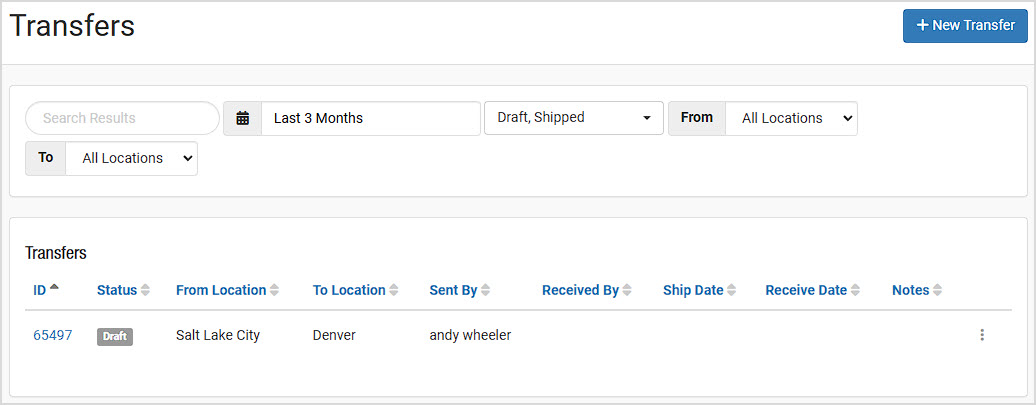Sort by ID using arrow icon

(x=54, y=287)
